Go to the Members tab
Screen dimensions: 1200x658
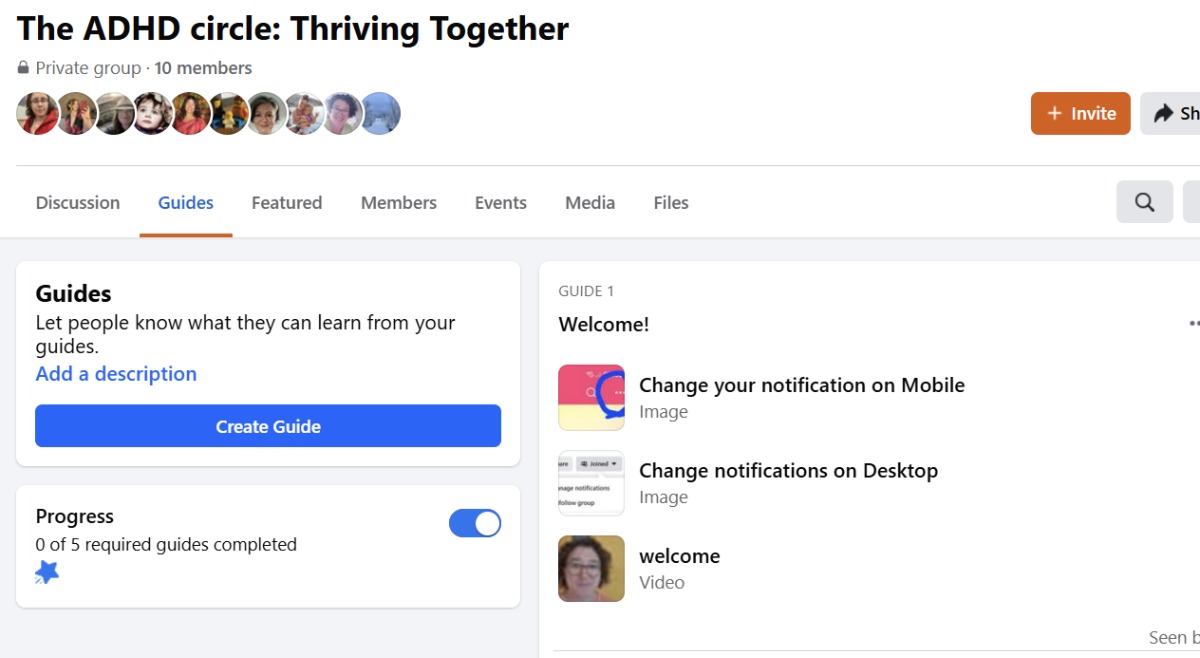(399, 202)
